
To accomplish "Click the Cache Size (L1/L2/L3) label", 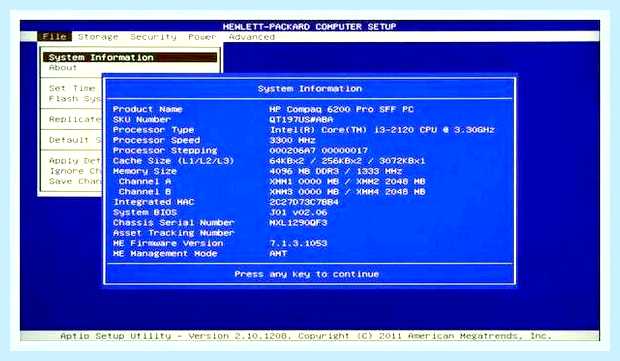I will (174, 161).
